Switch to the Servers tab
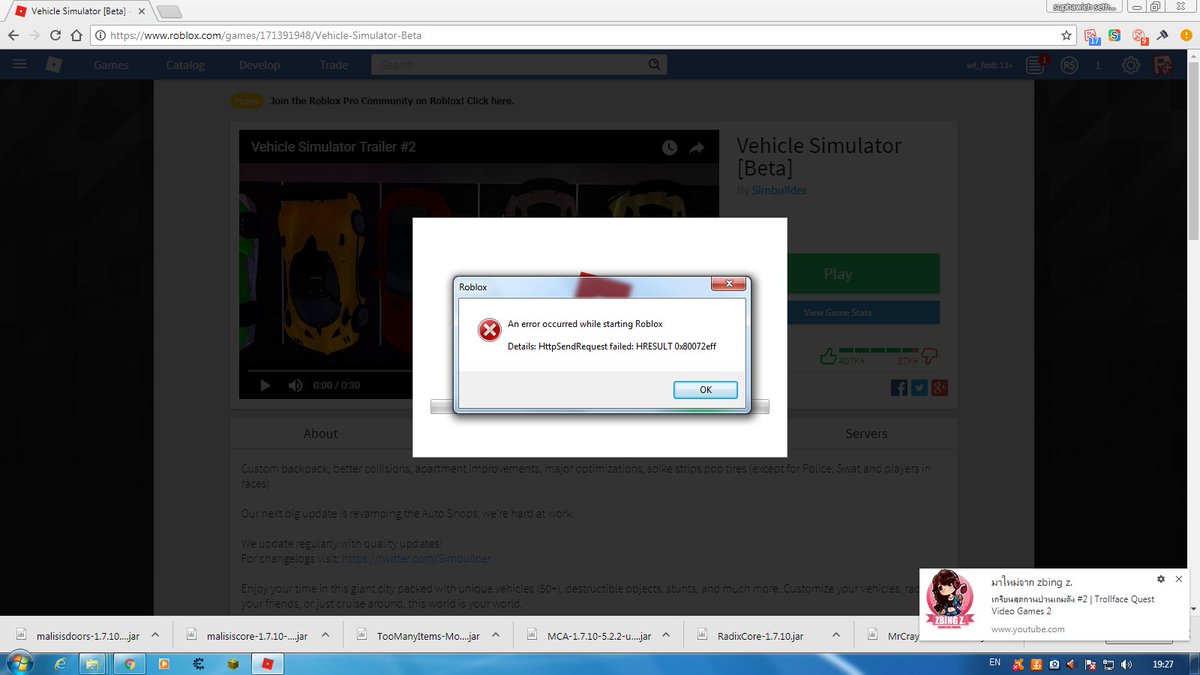 pos(866,433)
